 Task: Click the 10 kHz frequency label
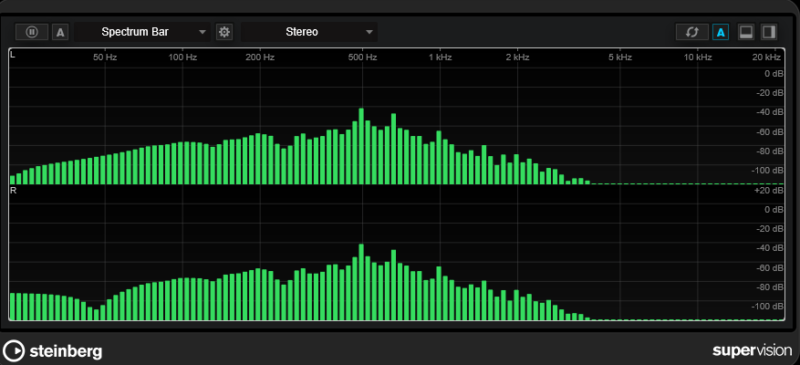tap(697, 57)
